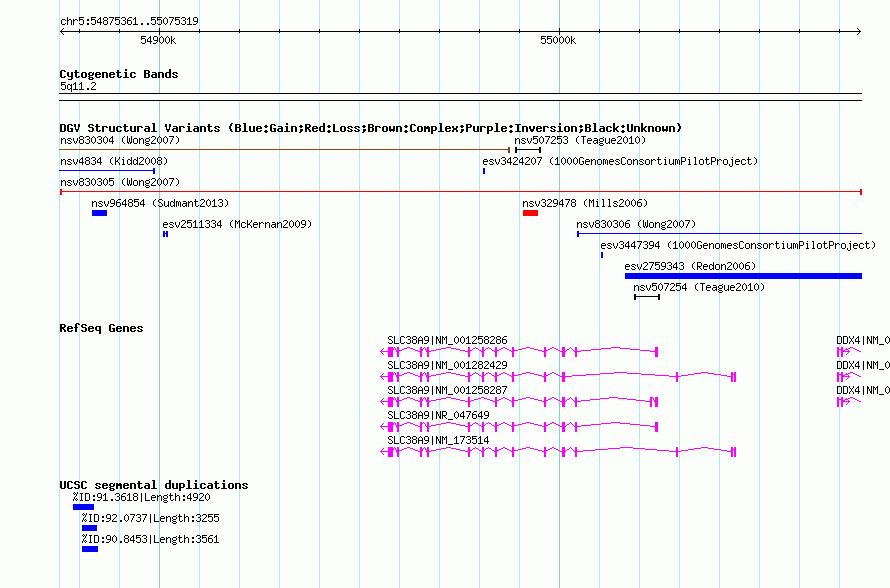Click the %ID:91.3618|Length:4920 duplication label
Image resolution: width=890 pixels, height=588 pixels.
[141, 498]
